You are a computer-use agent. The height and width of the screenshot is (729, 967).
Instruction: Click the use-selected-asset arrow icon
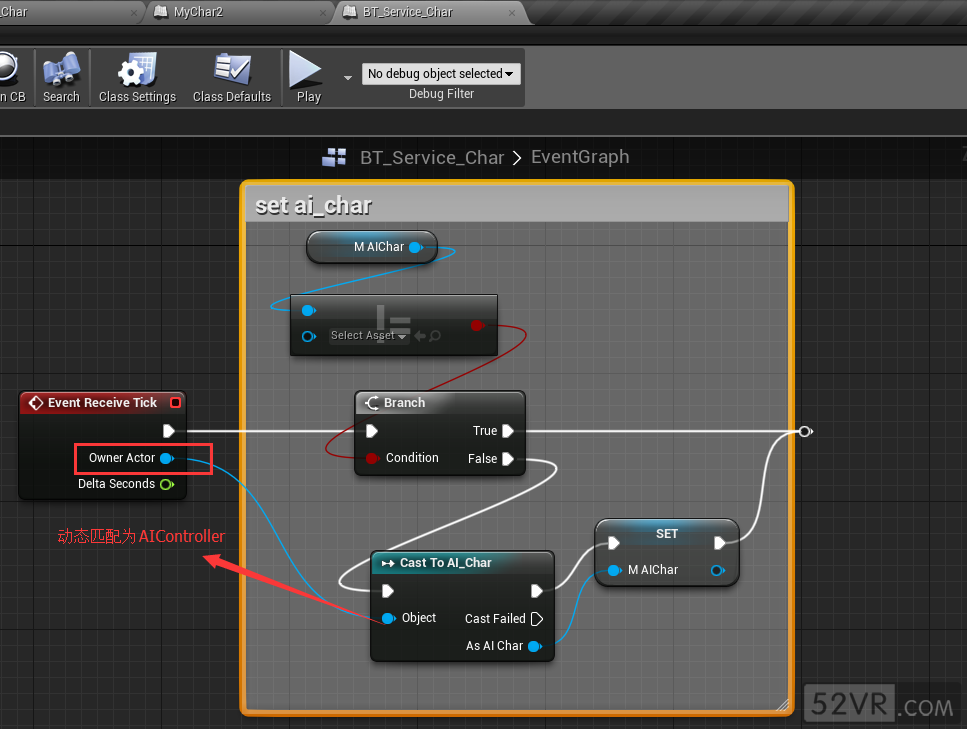point(419,336)
